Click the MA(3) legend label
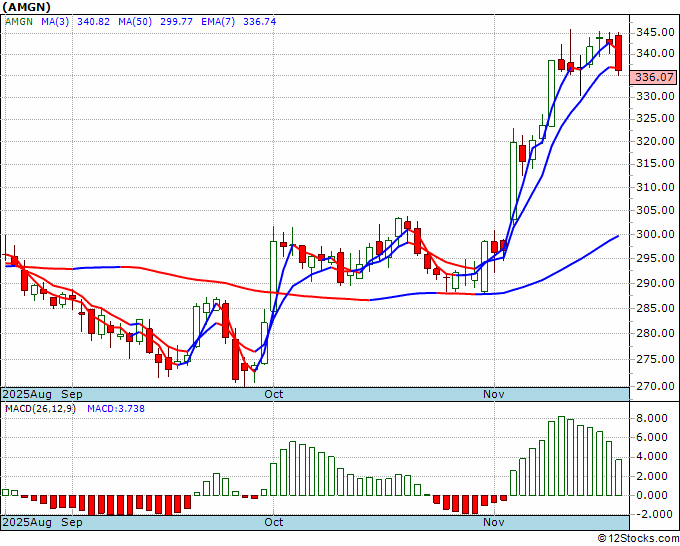Viewport: 680px width, 546px height. tap(55, 21)
